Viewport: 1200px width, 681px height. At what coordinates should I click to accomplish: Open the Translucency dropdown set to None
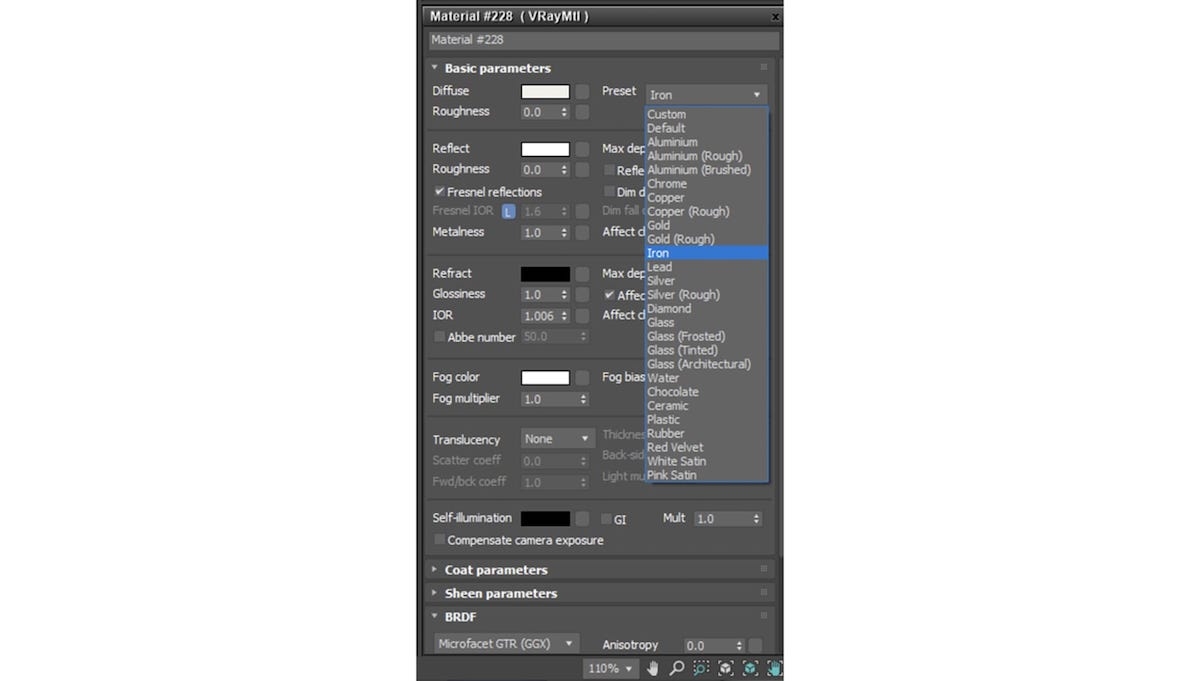(557, 439)
